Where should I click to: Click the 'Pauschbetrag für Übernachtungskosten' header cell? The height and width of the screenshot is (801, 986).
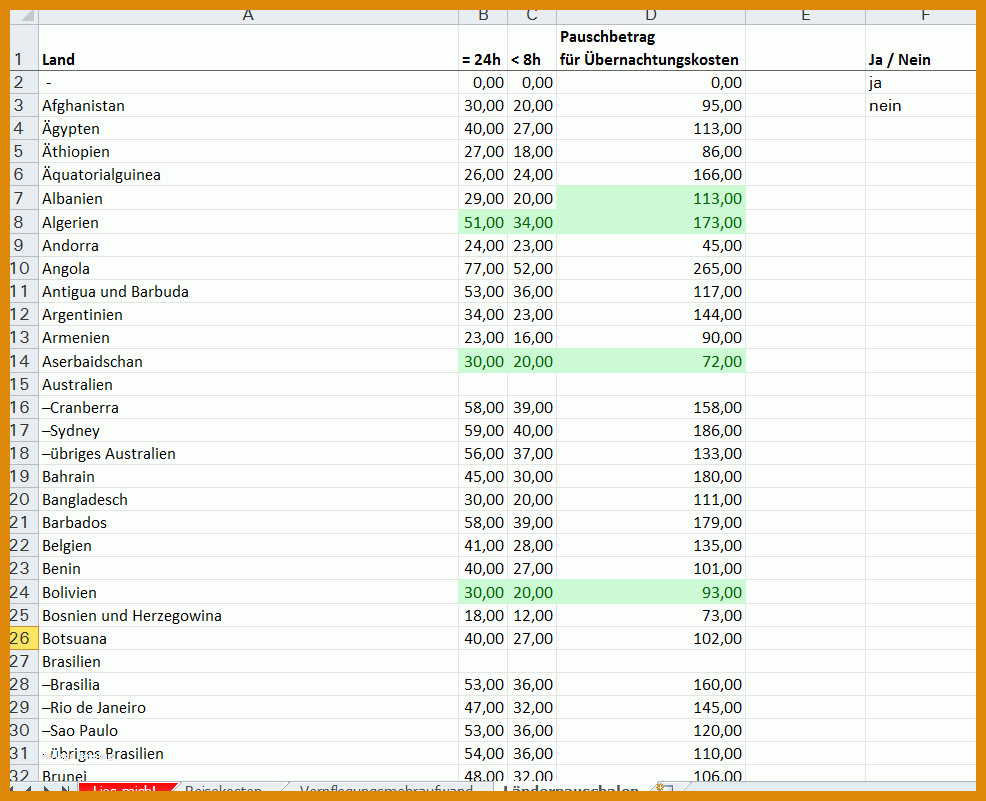[651, 48]
